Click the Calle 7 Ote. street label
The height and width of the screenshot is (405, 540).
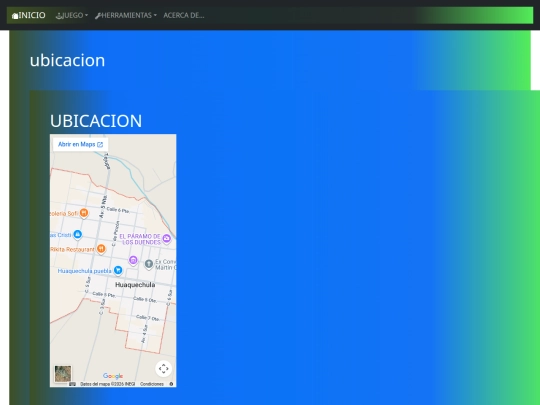(147, 318)
